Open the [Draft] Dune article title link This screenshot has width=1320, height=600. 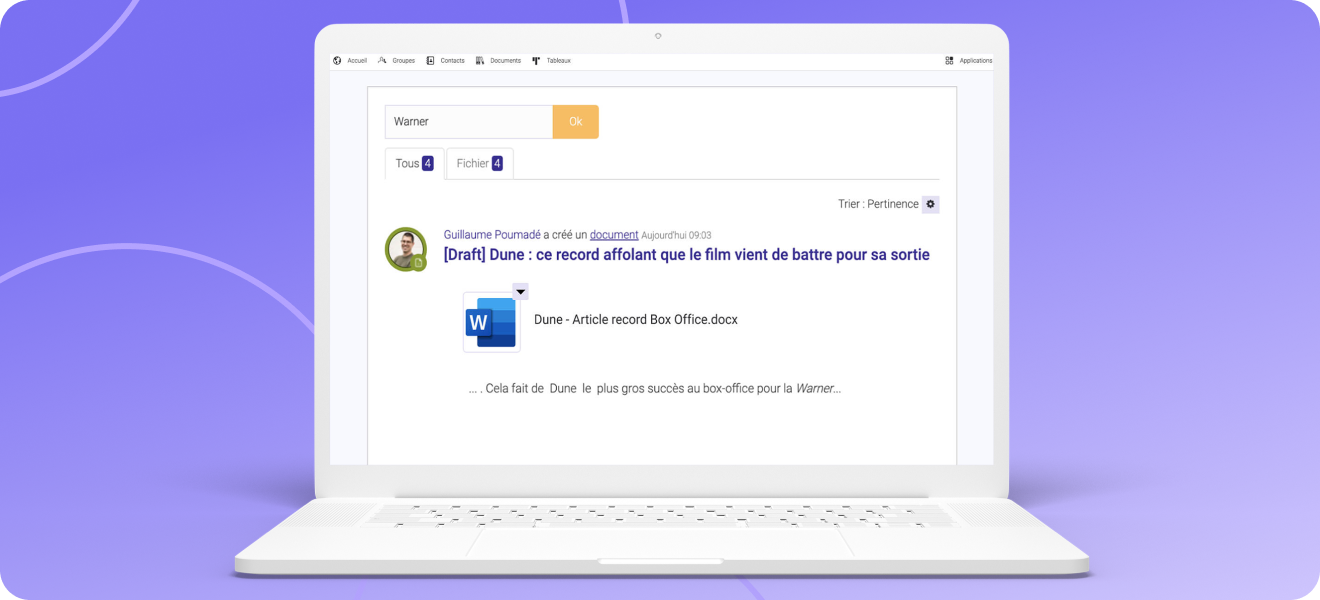tap(686, 255)
